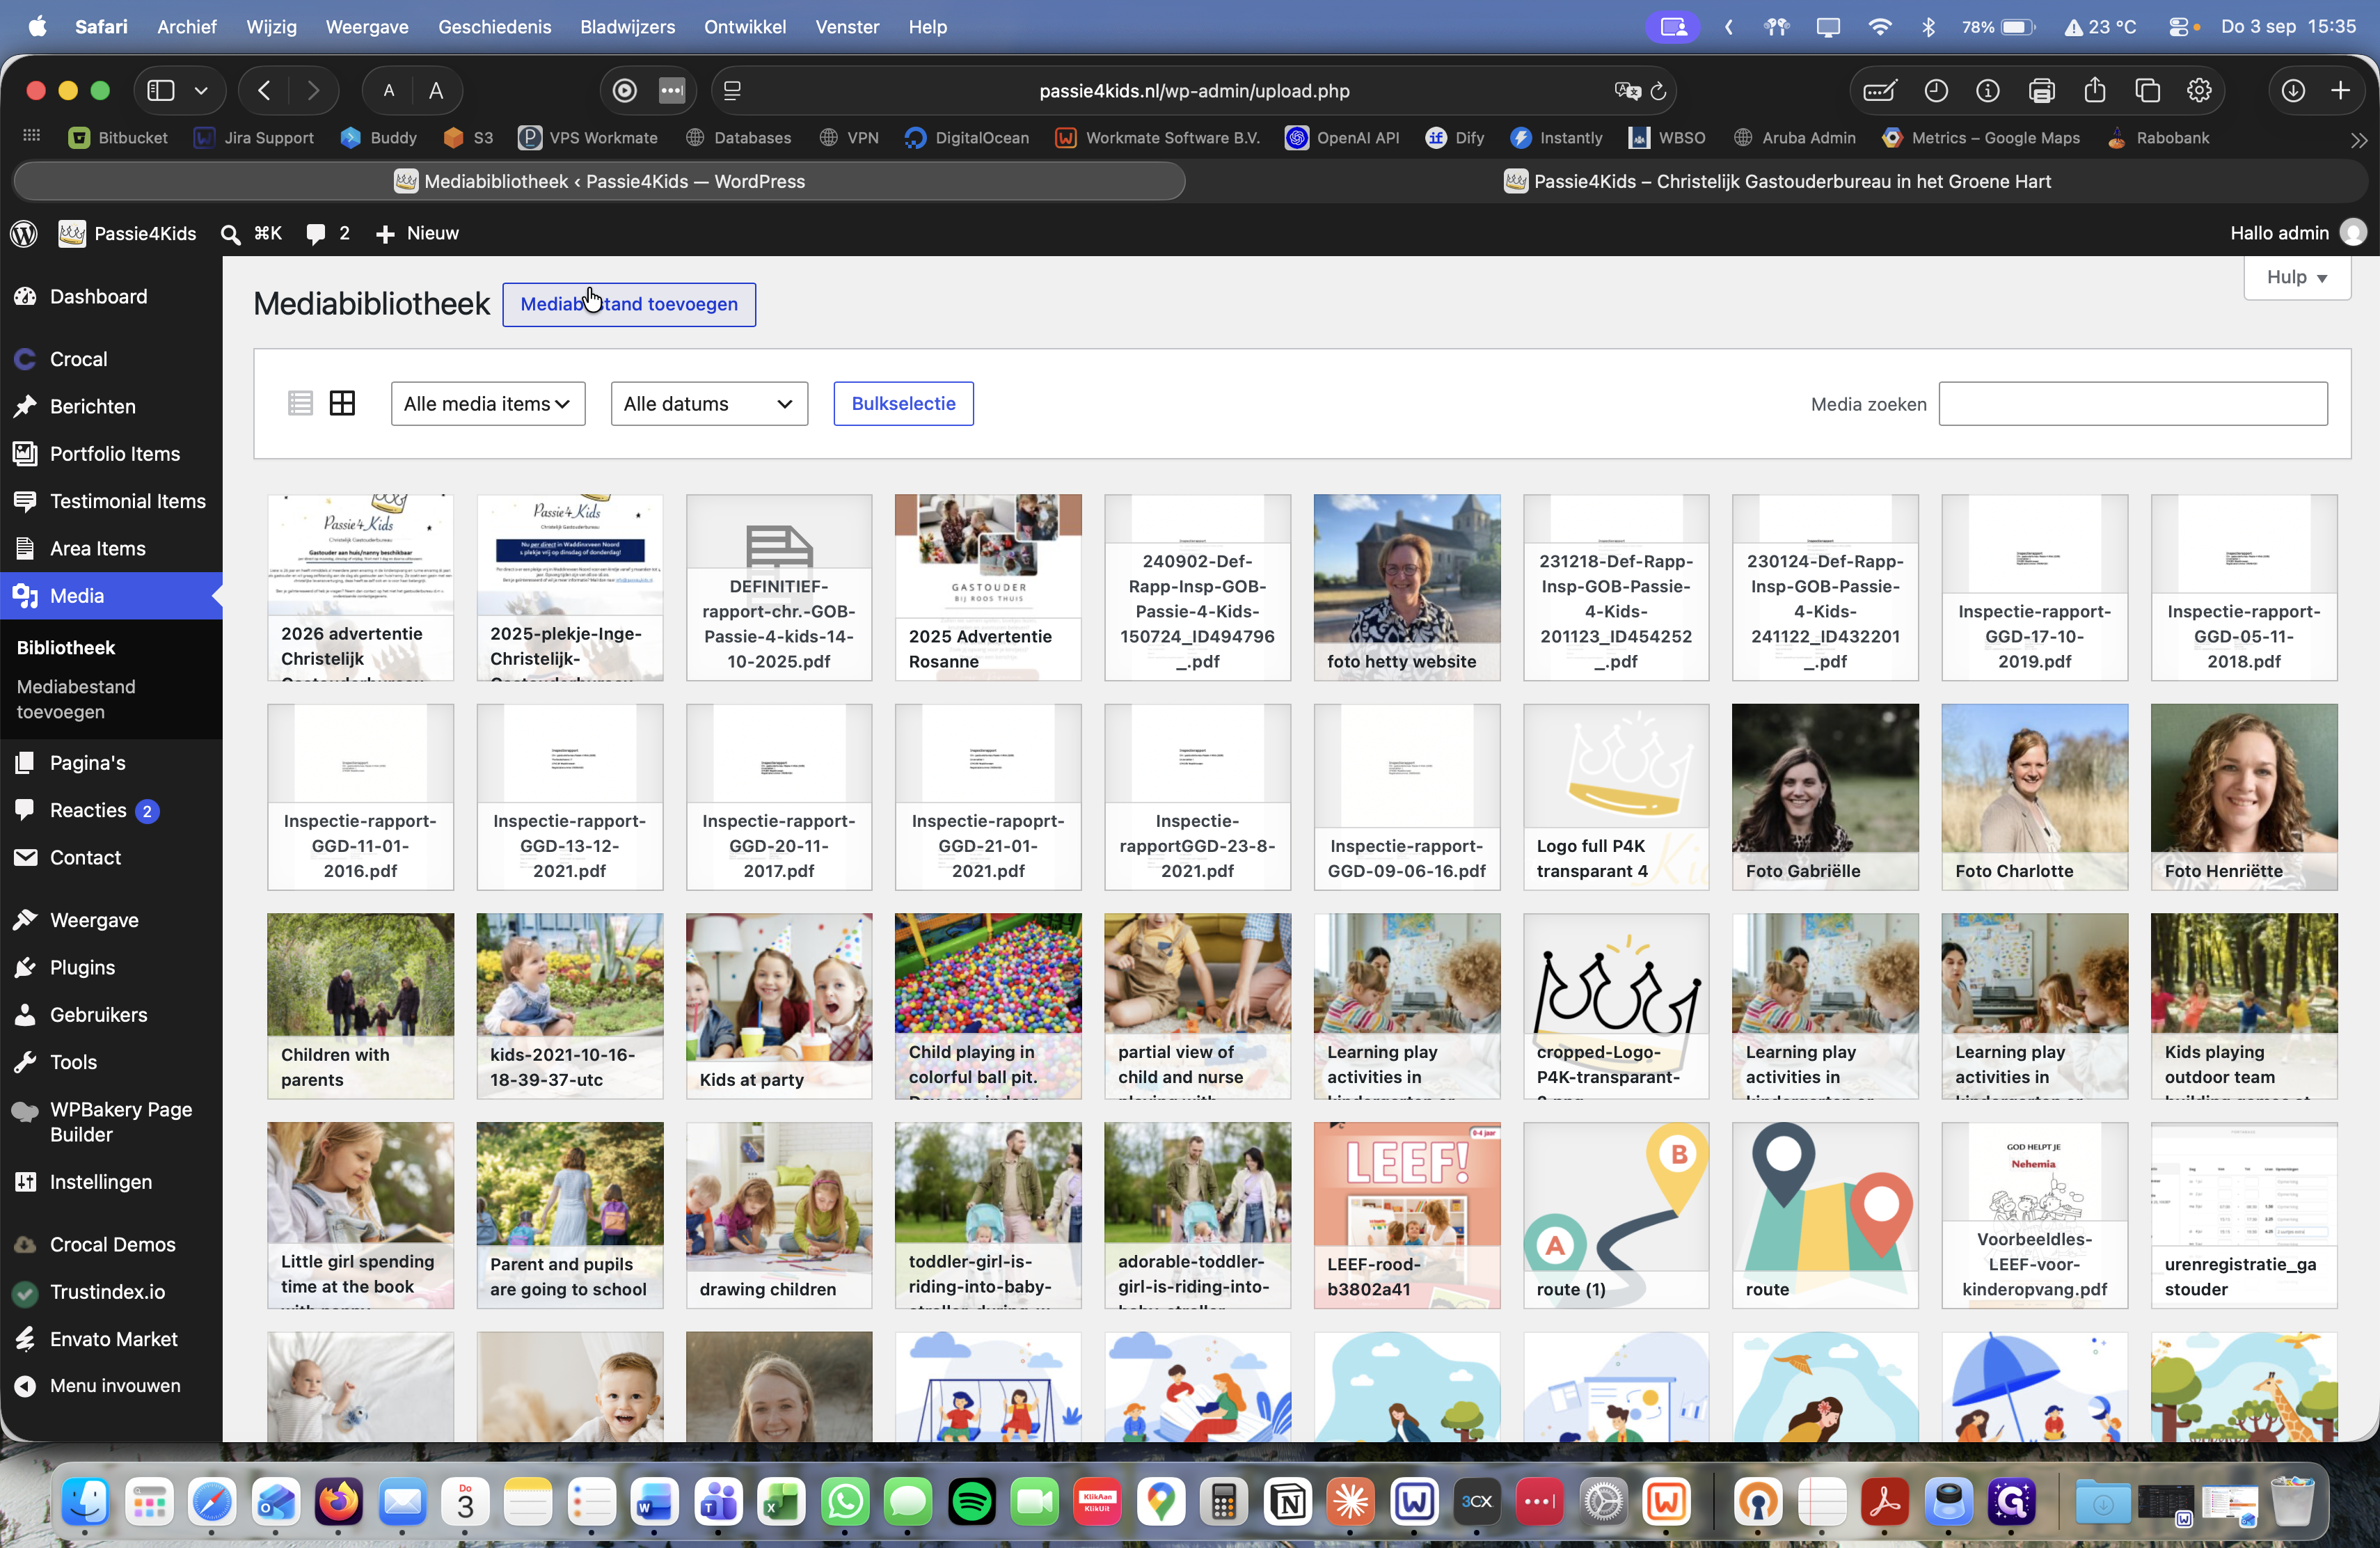The image size is (2380, 1548).
Task: Click the Mediabestand toevoegen button
Action: [628, 303]
